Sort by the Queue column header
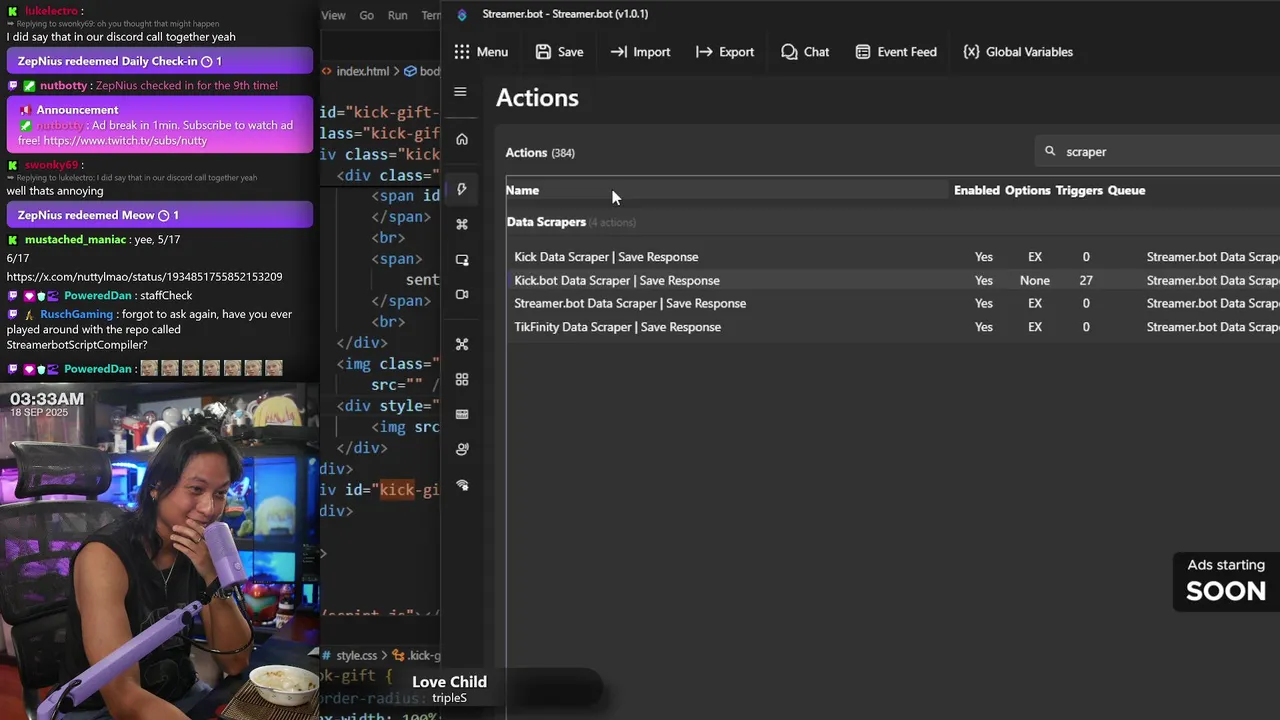This screenshot has width=1280, height=720. [x=1126, y=190]
